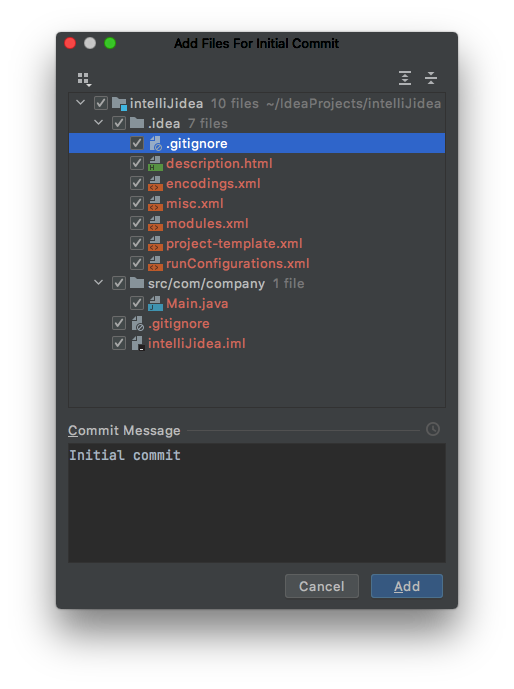The height and width of the screenshot is (689, 514).
Task: Select the src/com/company folder name
Action: (x=206, y=283)
